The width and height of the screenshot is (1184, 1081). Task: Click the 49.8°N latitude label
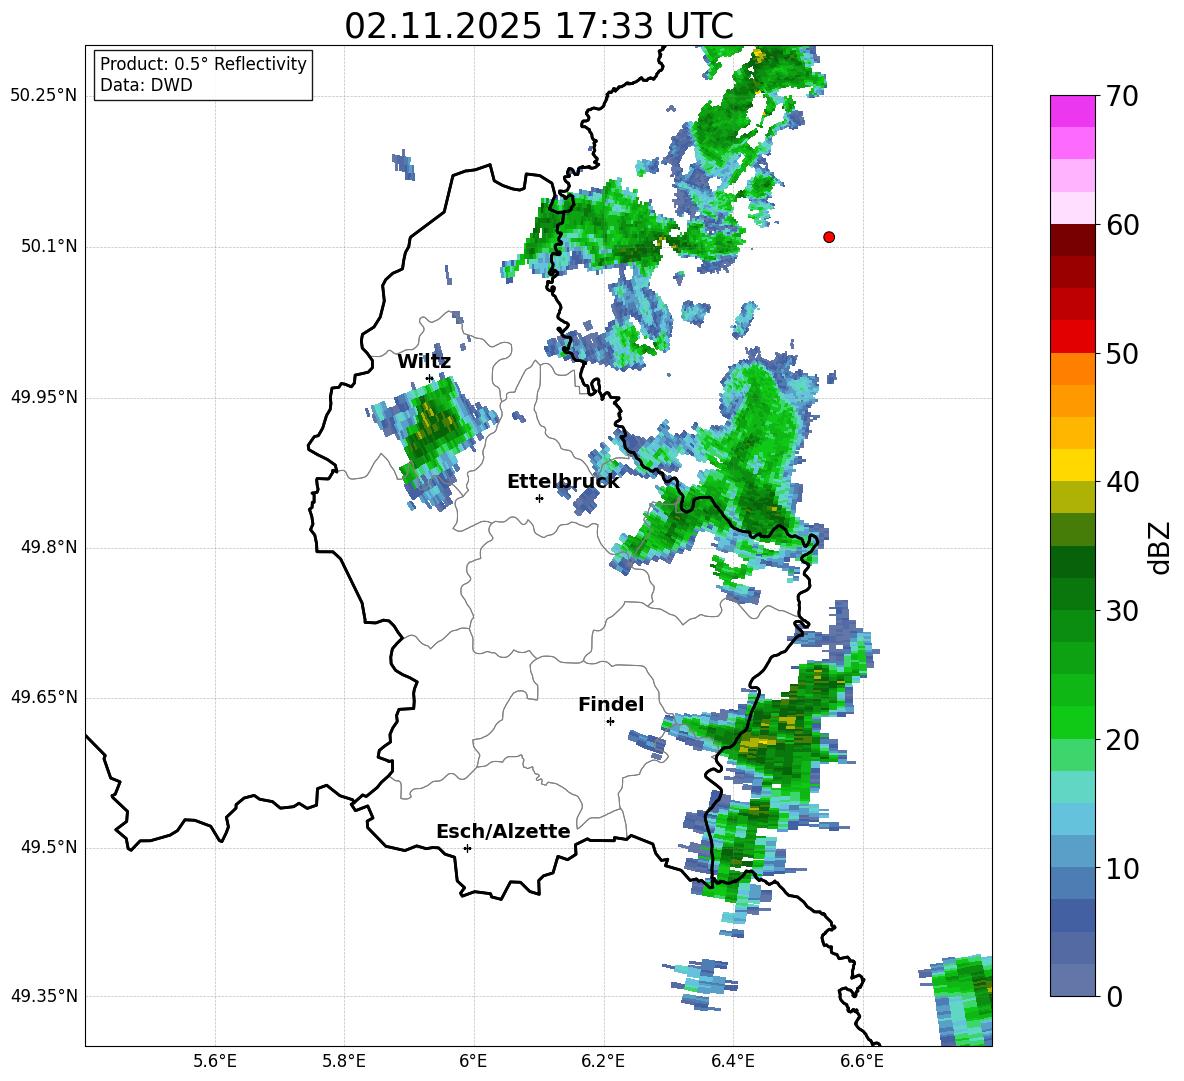(x=50, y=547)
